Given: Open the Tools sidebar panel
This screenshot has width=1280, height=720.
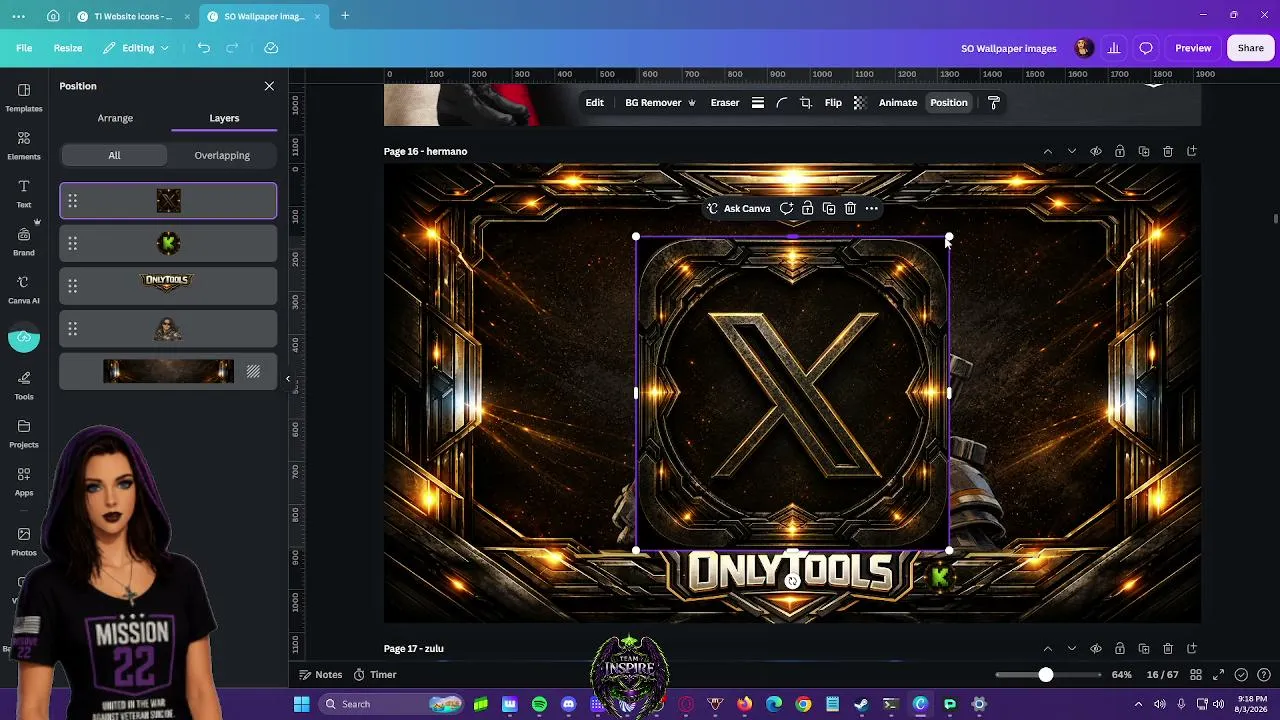Looking at the screenshot, I should pyautogui.click(x=24, y=385).
